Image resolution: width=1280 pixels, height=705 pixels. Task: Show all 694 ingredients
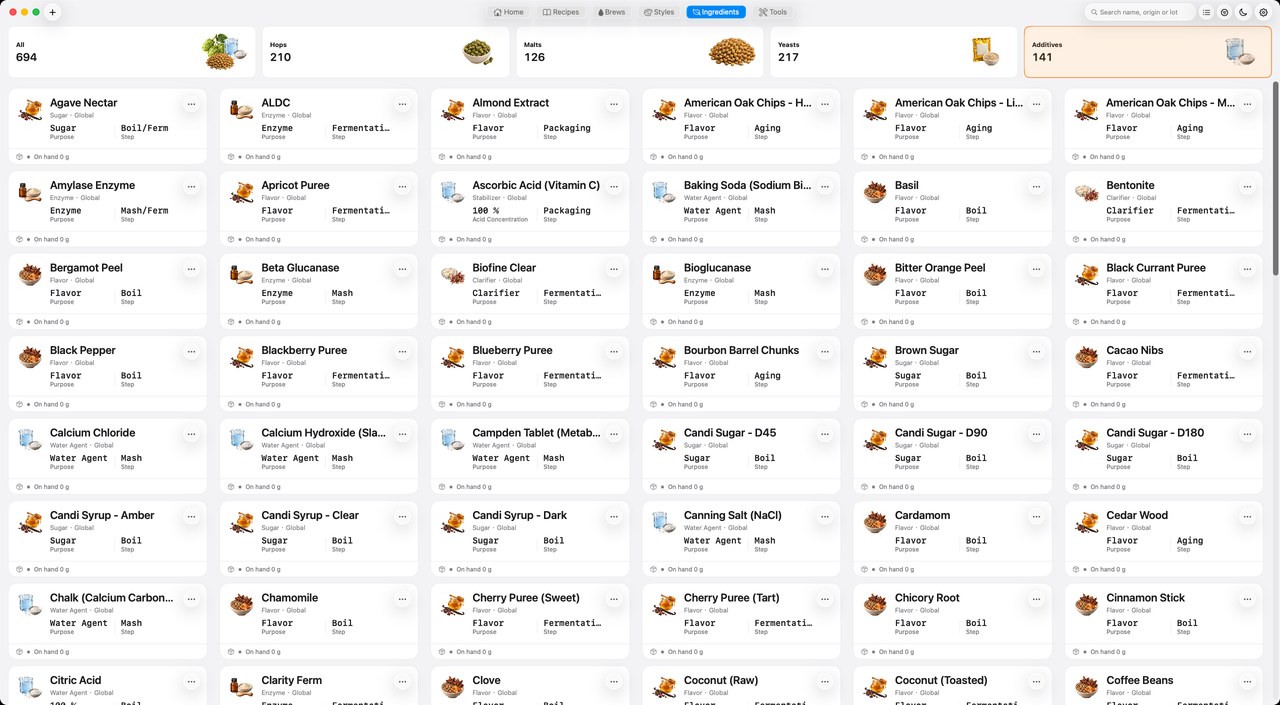[132, 52]
